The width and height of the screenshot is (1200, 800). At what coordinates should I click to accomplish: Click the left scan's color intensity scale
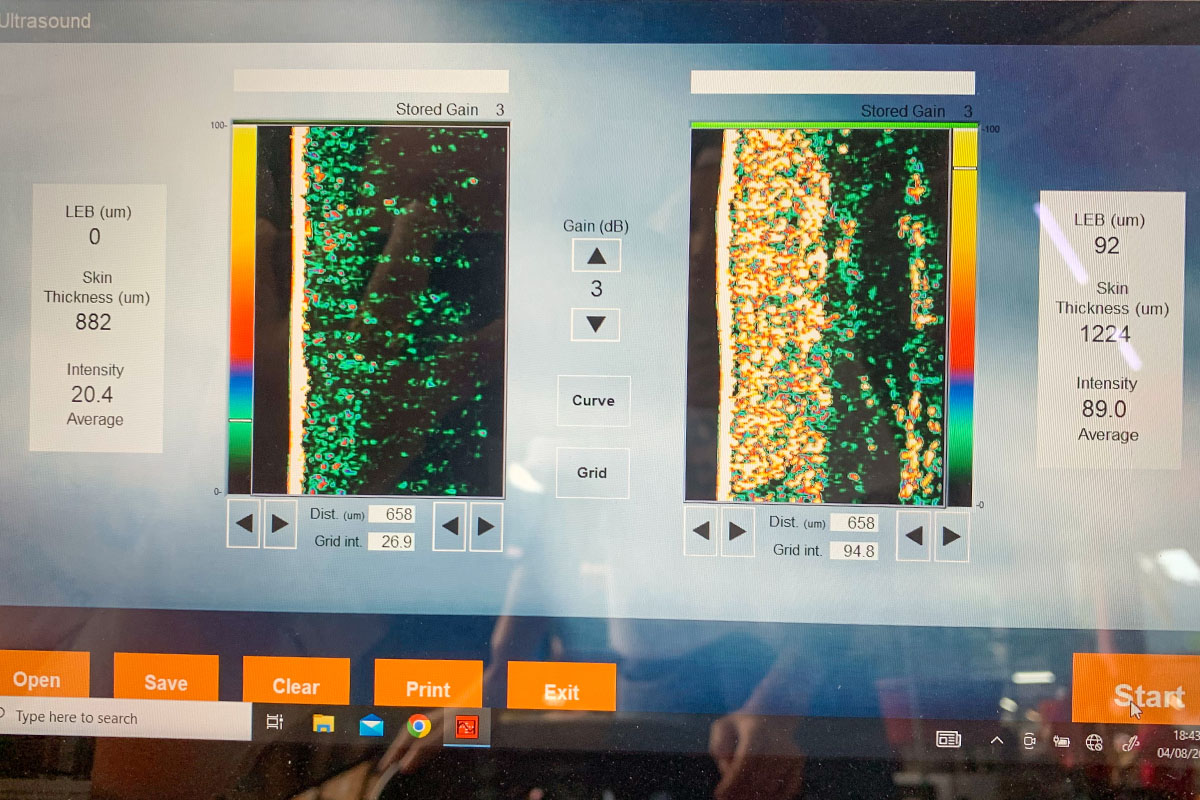[x=242, y=309]
